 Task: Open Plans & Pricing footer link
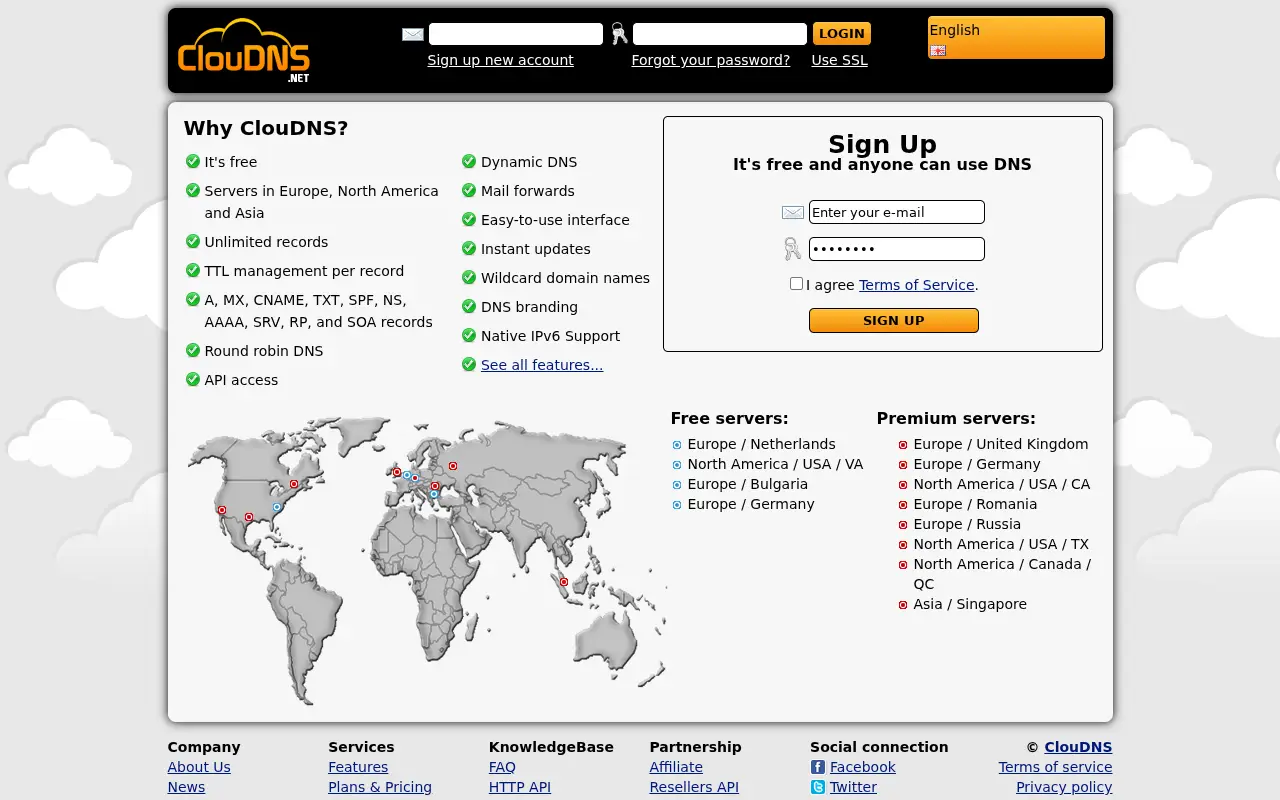(380, 787)
